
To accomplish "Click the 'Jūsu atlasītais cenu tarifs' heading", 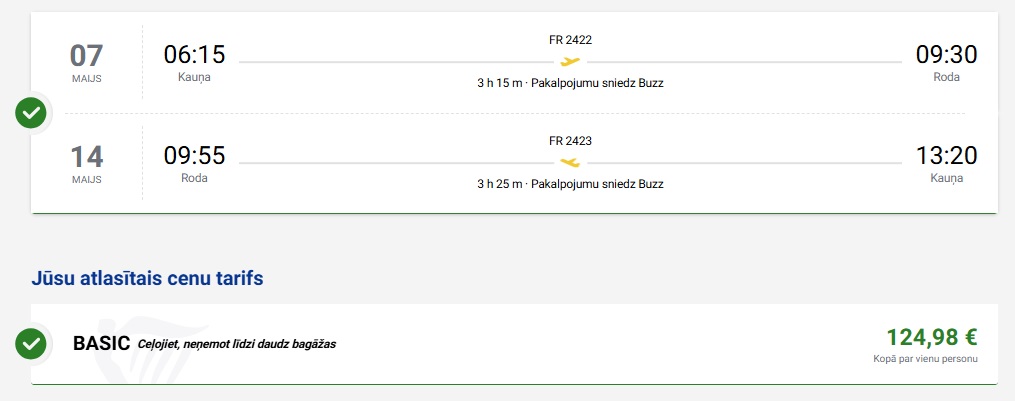I will (x=147, y=279).
